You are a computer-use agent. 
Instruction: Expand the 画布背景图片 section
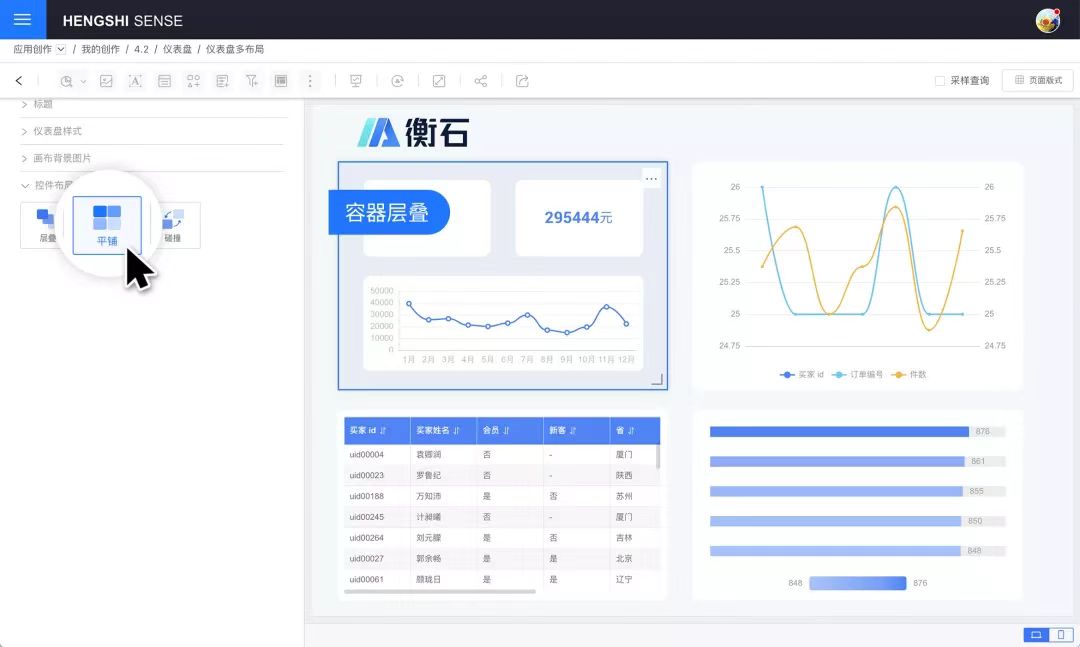tap(62, 158)
